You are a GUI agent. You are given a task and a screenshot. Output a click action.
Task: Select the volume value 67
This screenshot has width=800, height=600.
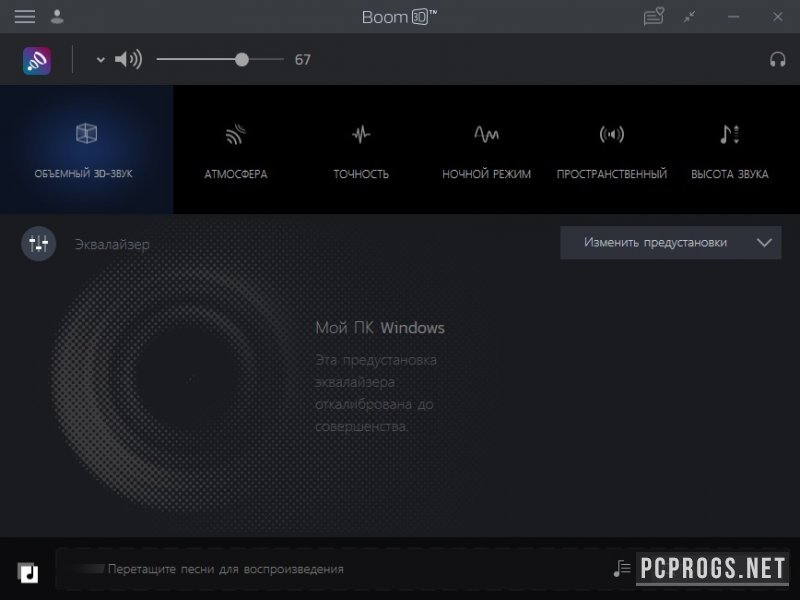pos(303,60)
